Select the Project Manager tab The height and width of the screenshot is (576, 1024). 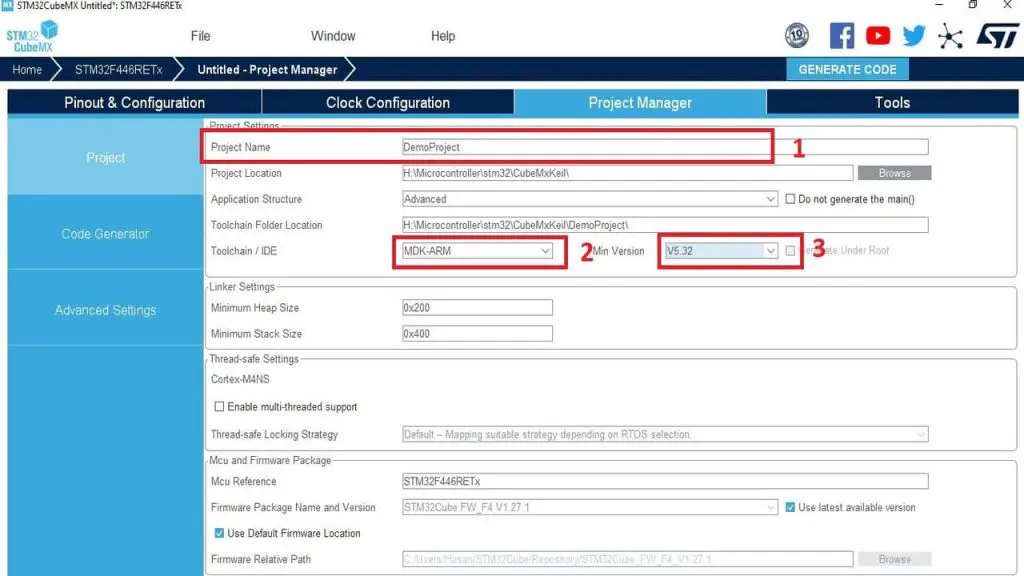click(640, 103)
